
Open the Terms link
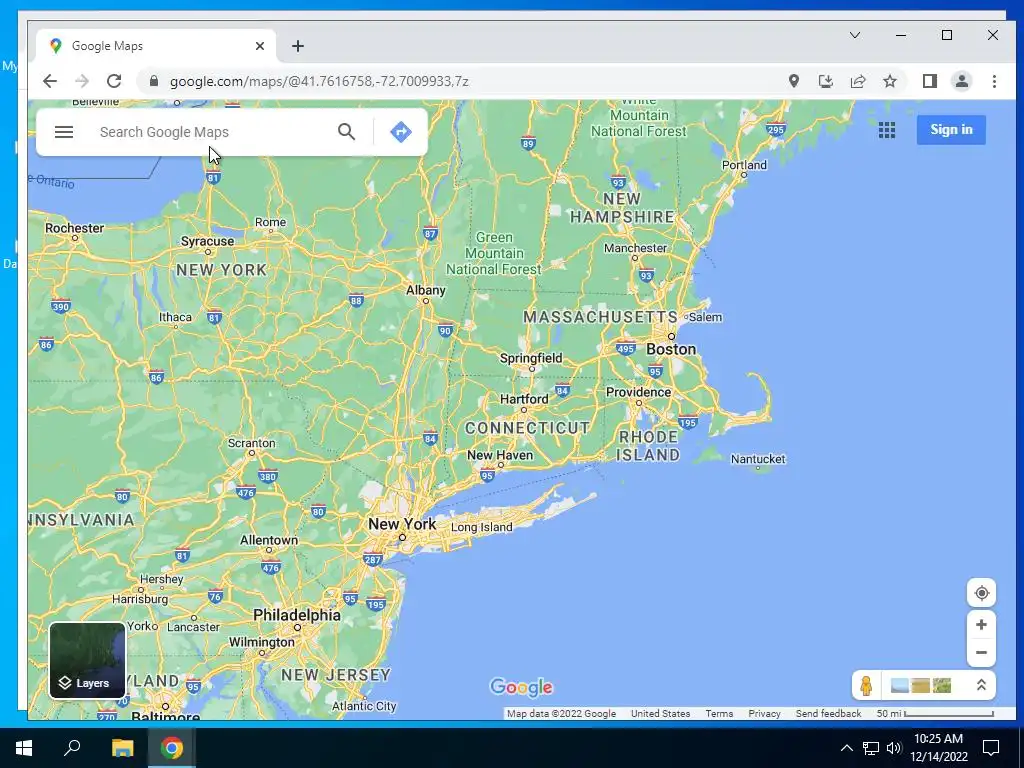point(719,713)
